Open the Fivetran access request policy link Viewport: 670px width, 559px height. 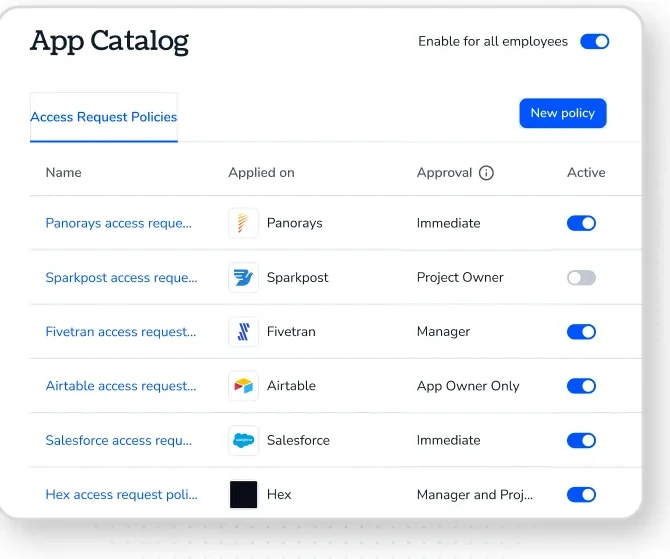click(x=121, y=332)
